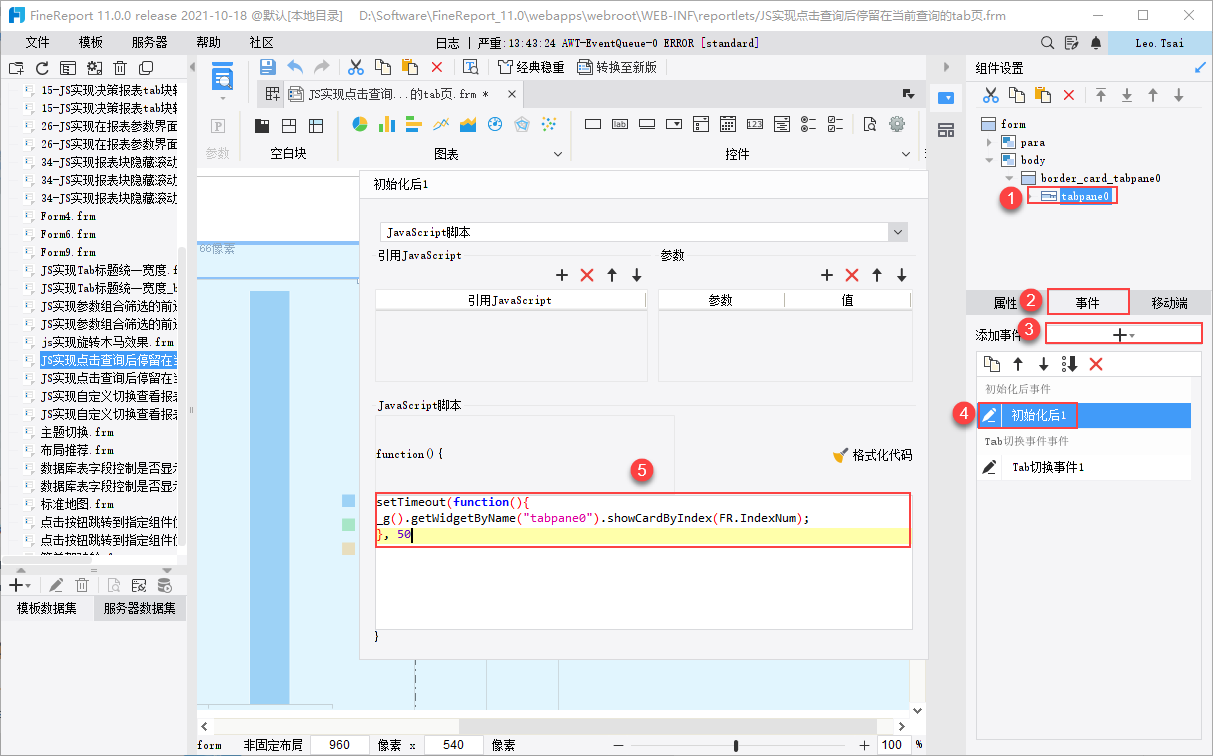Click the zoom slider at bottom

[x=736, y=745]
